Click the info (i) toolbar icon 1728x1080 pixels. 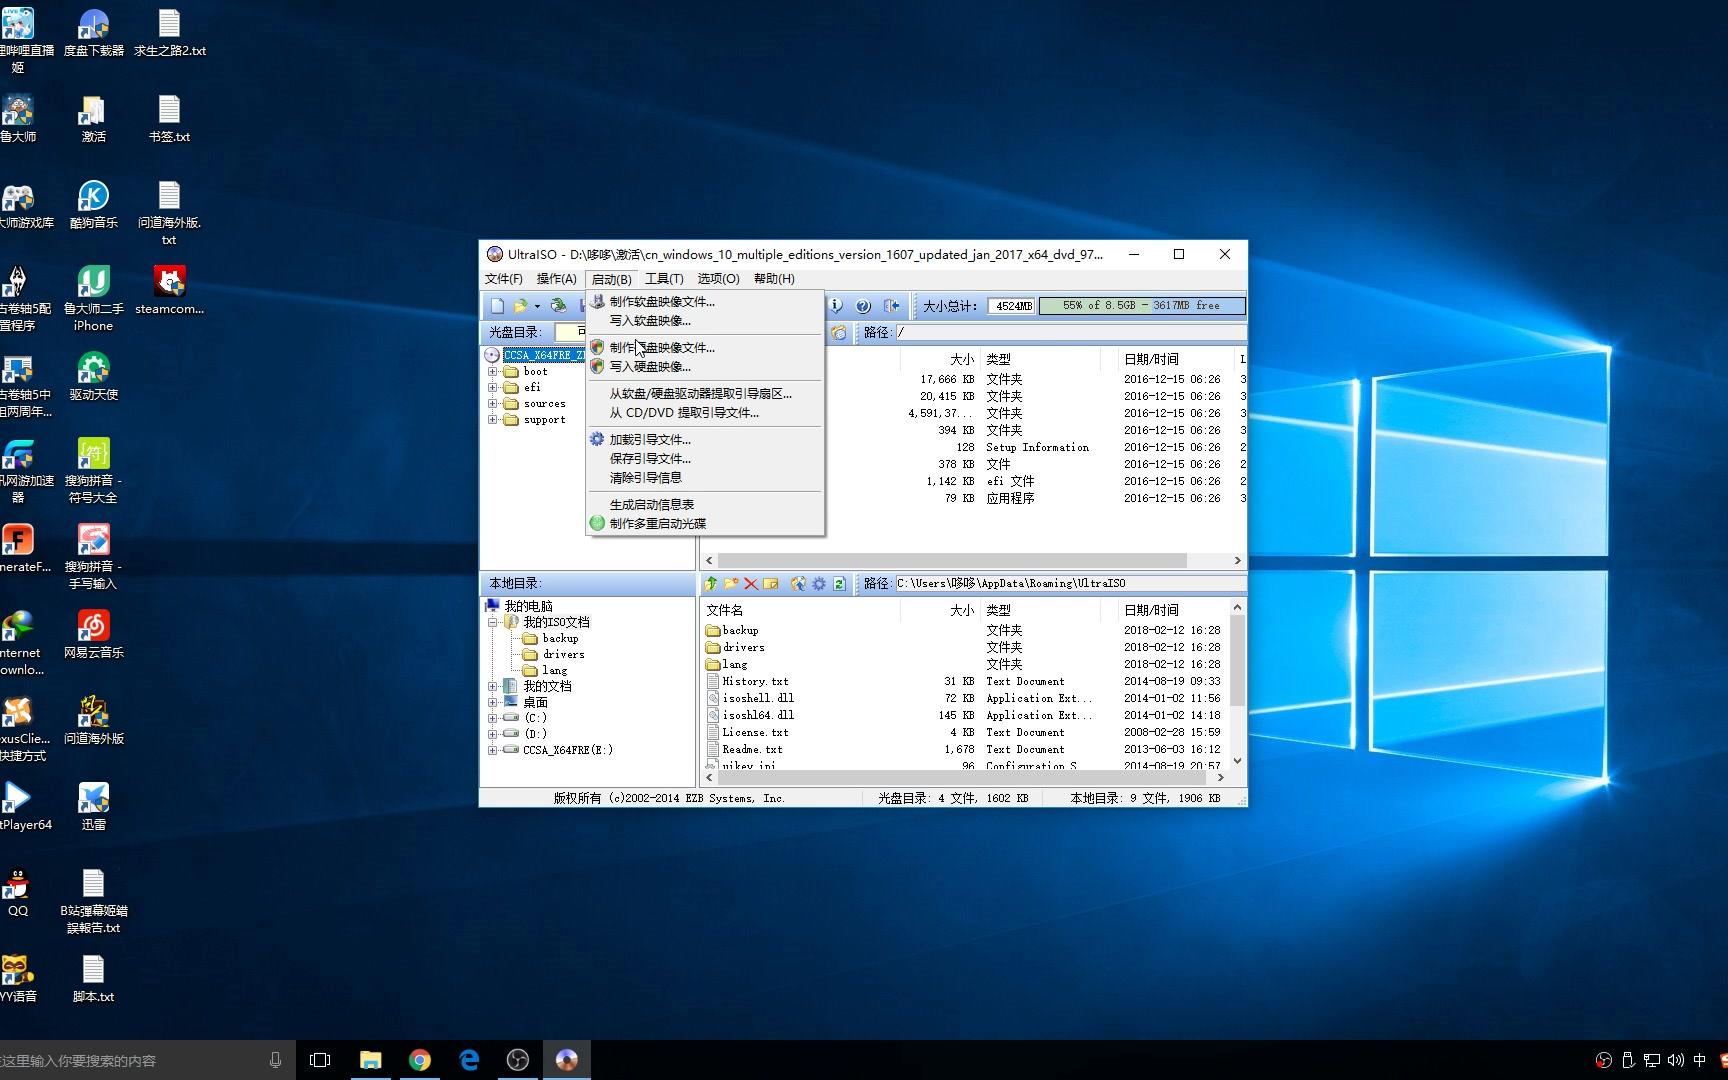pyautogui.click(x=836, y=306)
